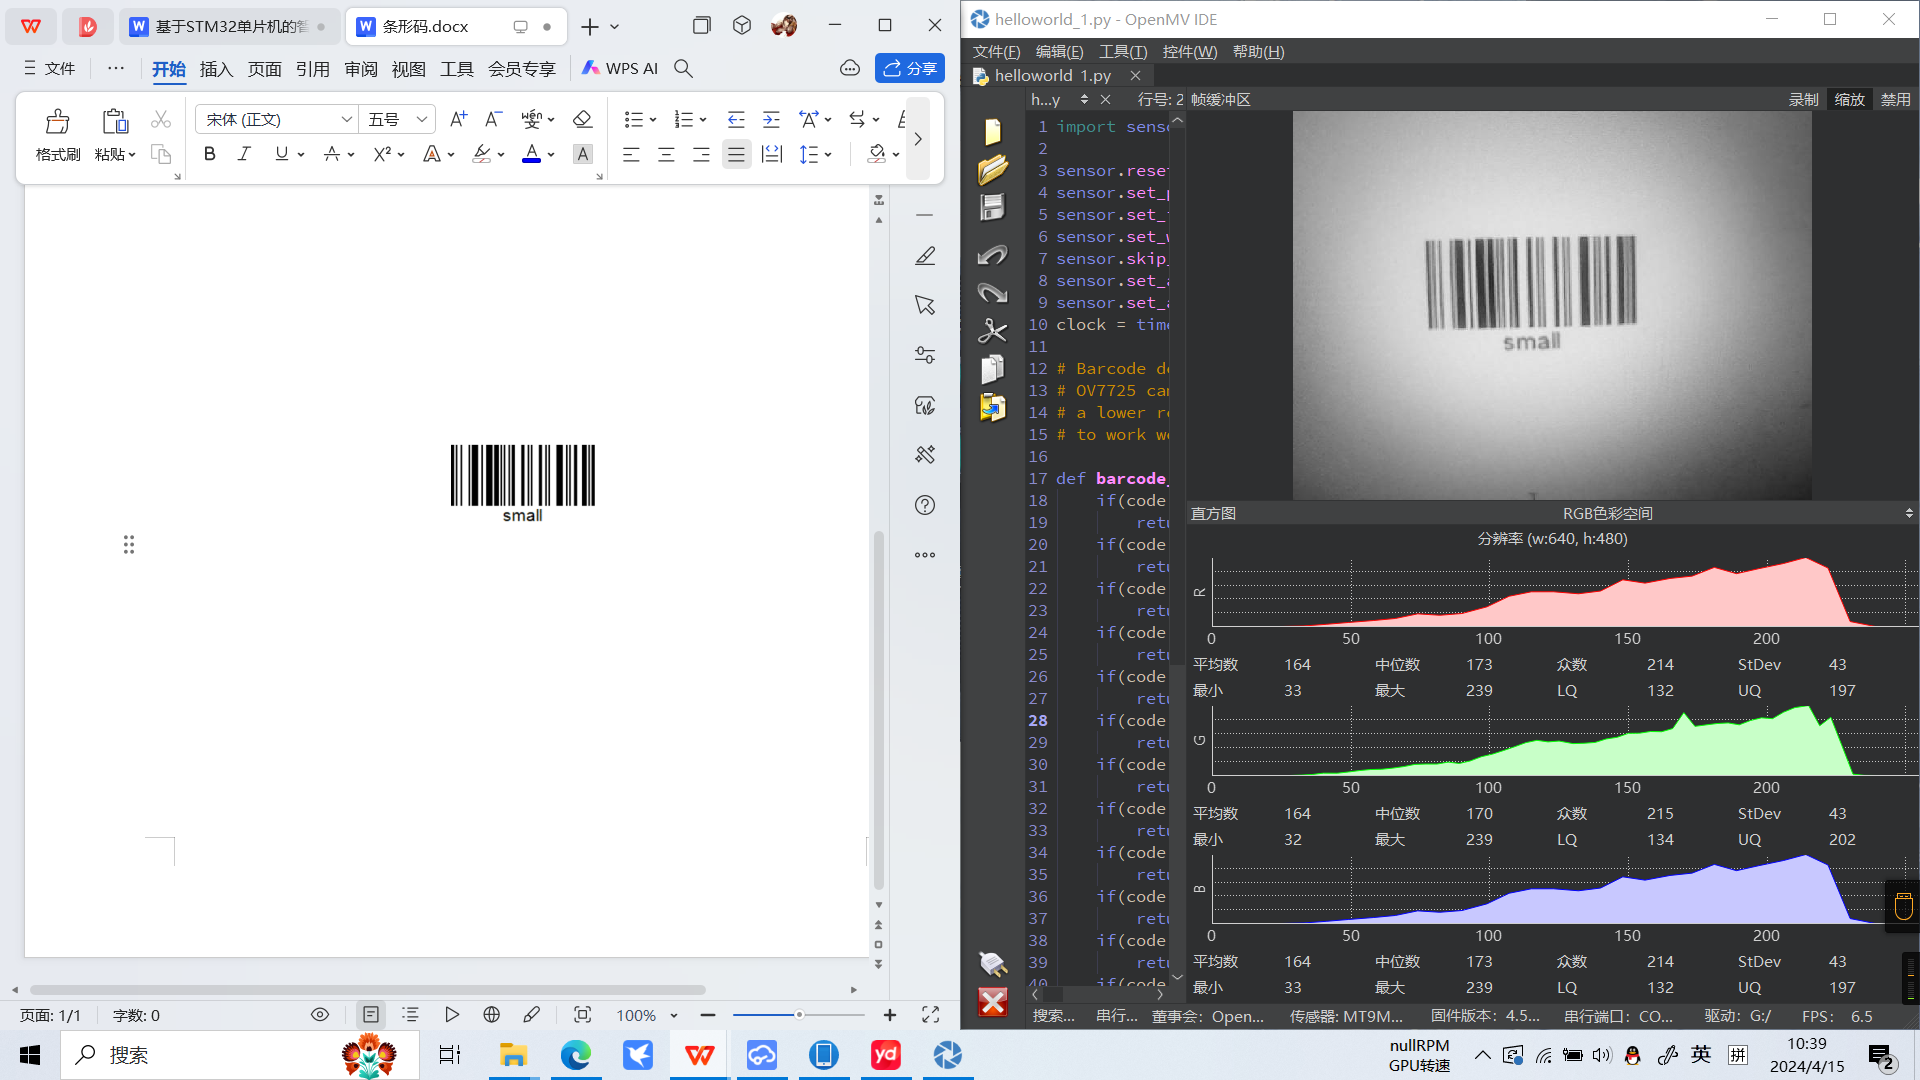The height and width of the screenshot is (1080, 1920).
Task: Increase paragraph indent
Action: (x=771, y=119)
